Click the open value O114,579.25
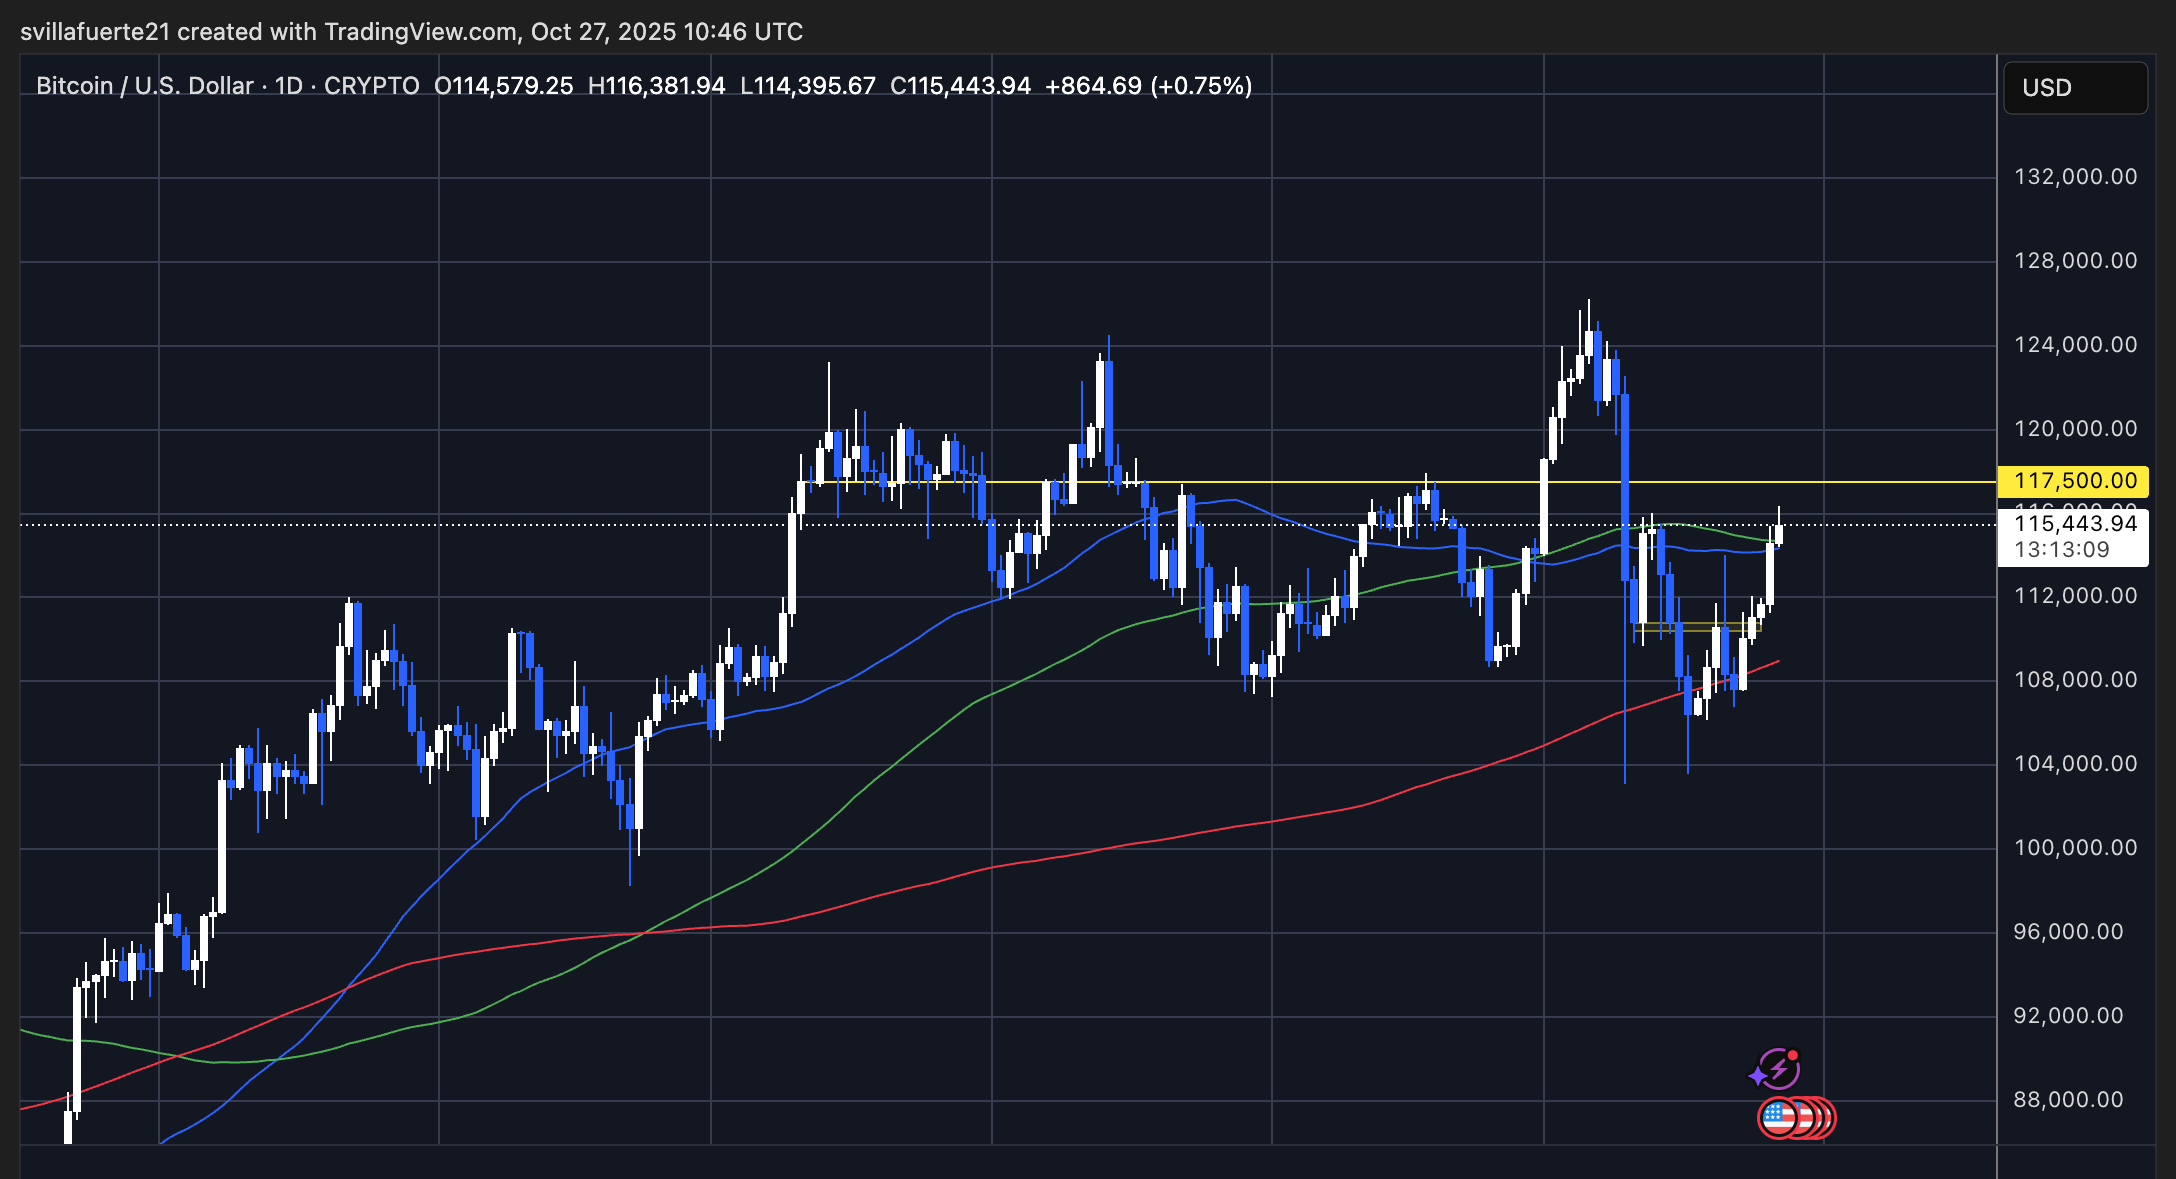This screenshot has width=2176, height=1179. [503, 86]
